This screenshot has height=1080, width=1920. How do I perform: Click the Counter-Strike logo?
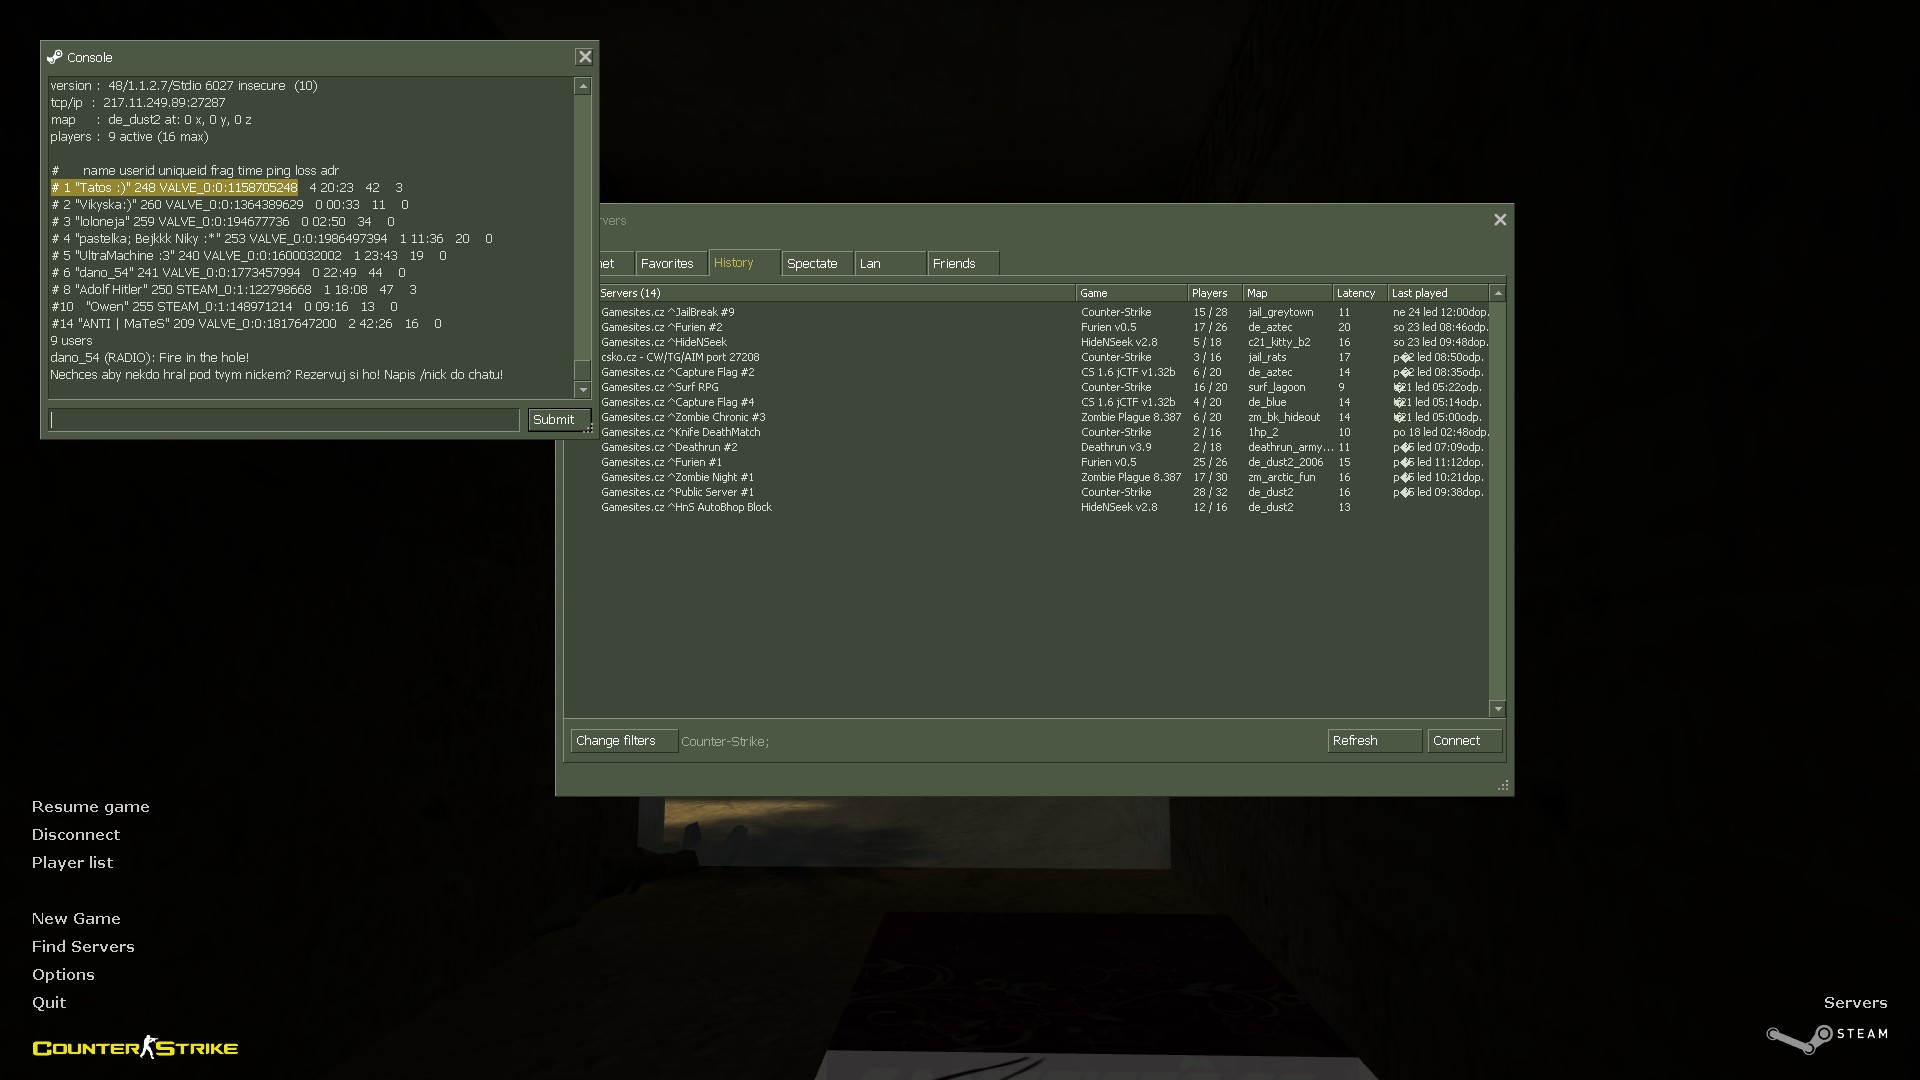(x=135, y=1047)
